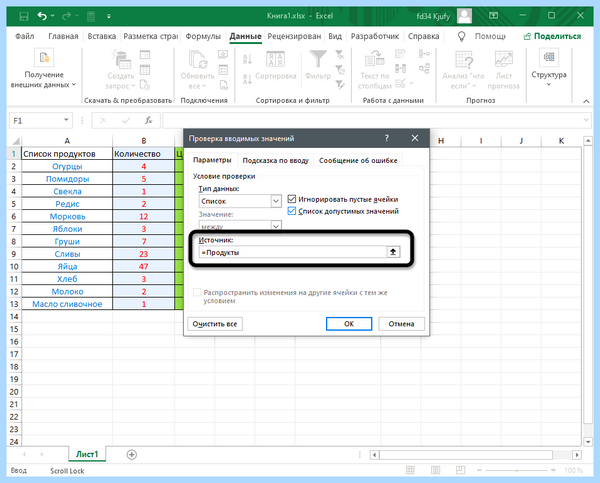600x483 pixels.
Task: Click the Redo arrow icon
Action: 66,16
